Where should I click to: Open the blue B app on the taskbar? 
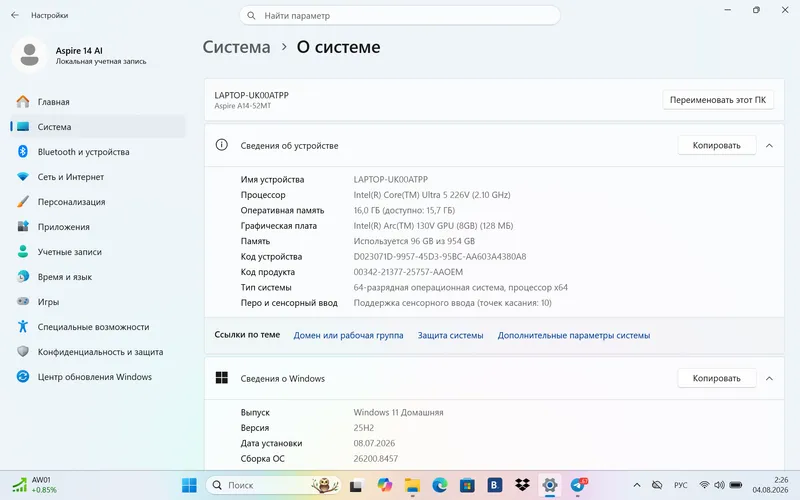coord(494,485)
